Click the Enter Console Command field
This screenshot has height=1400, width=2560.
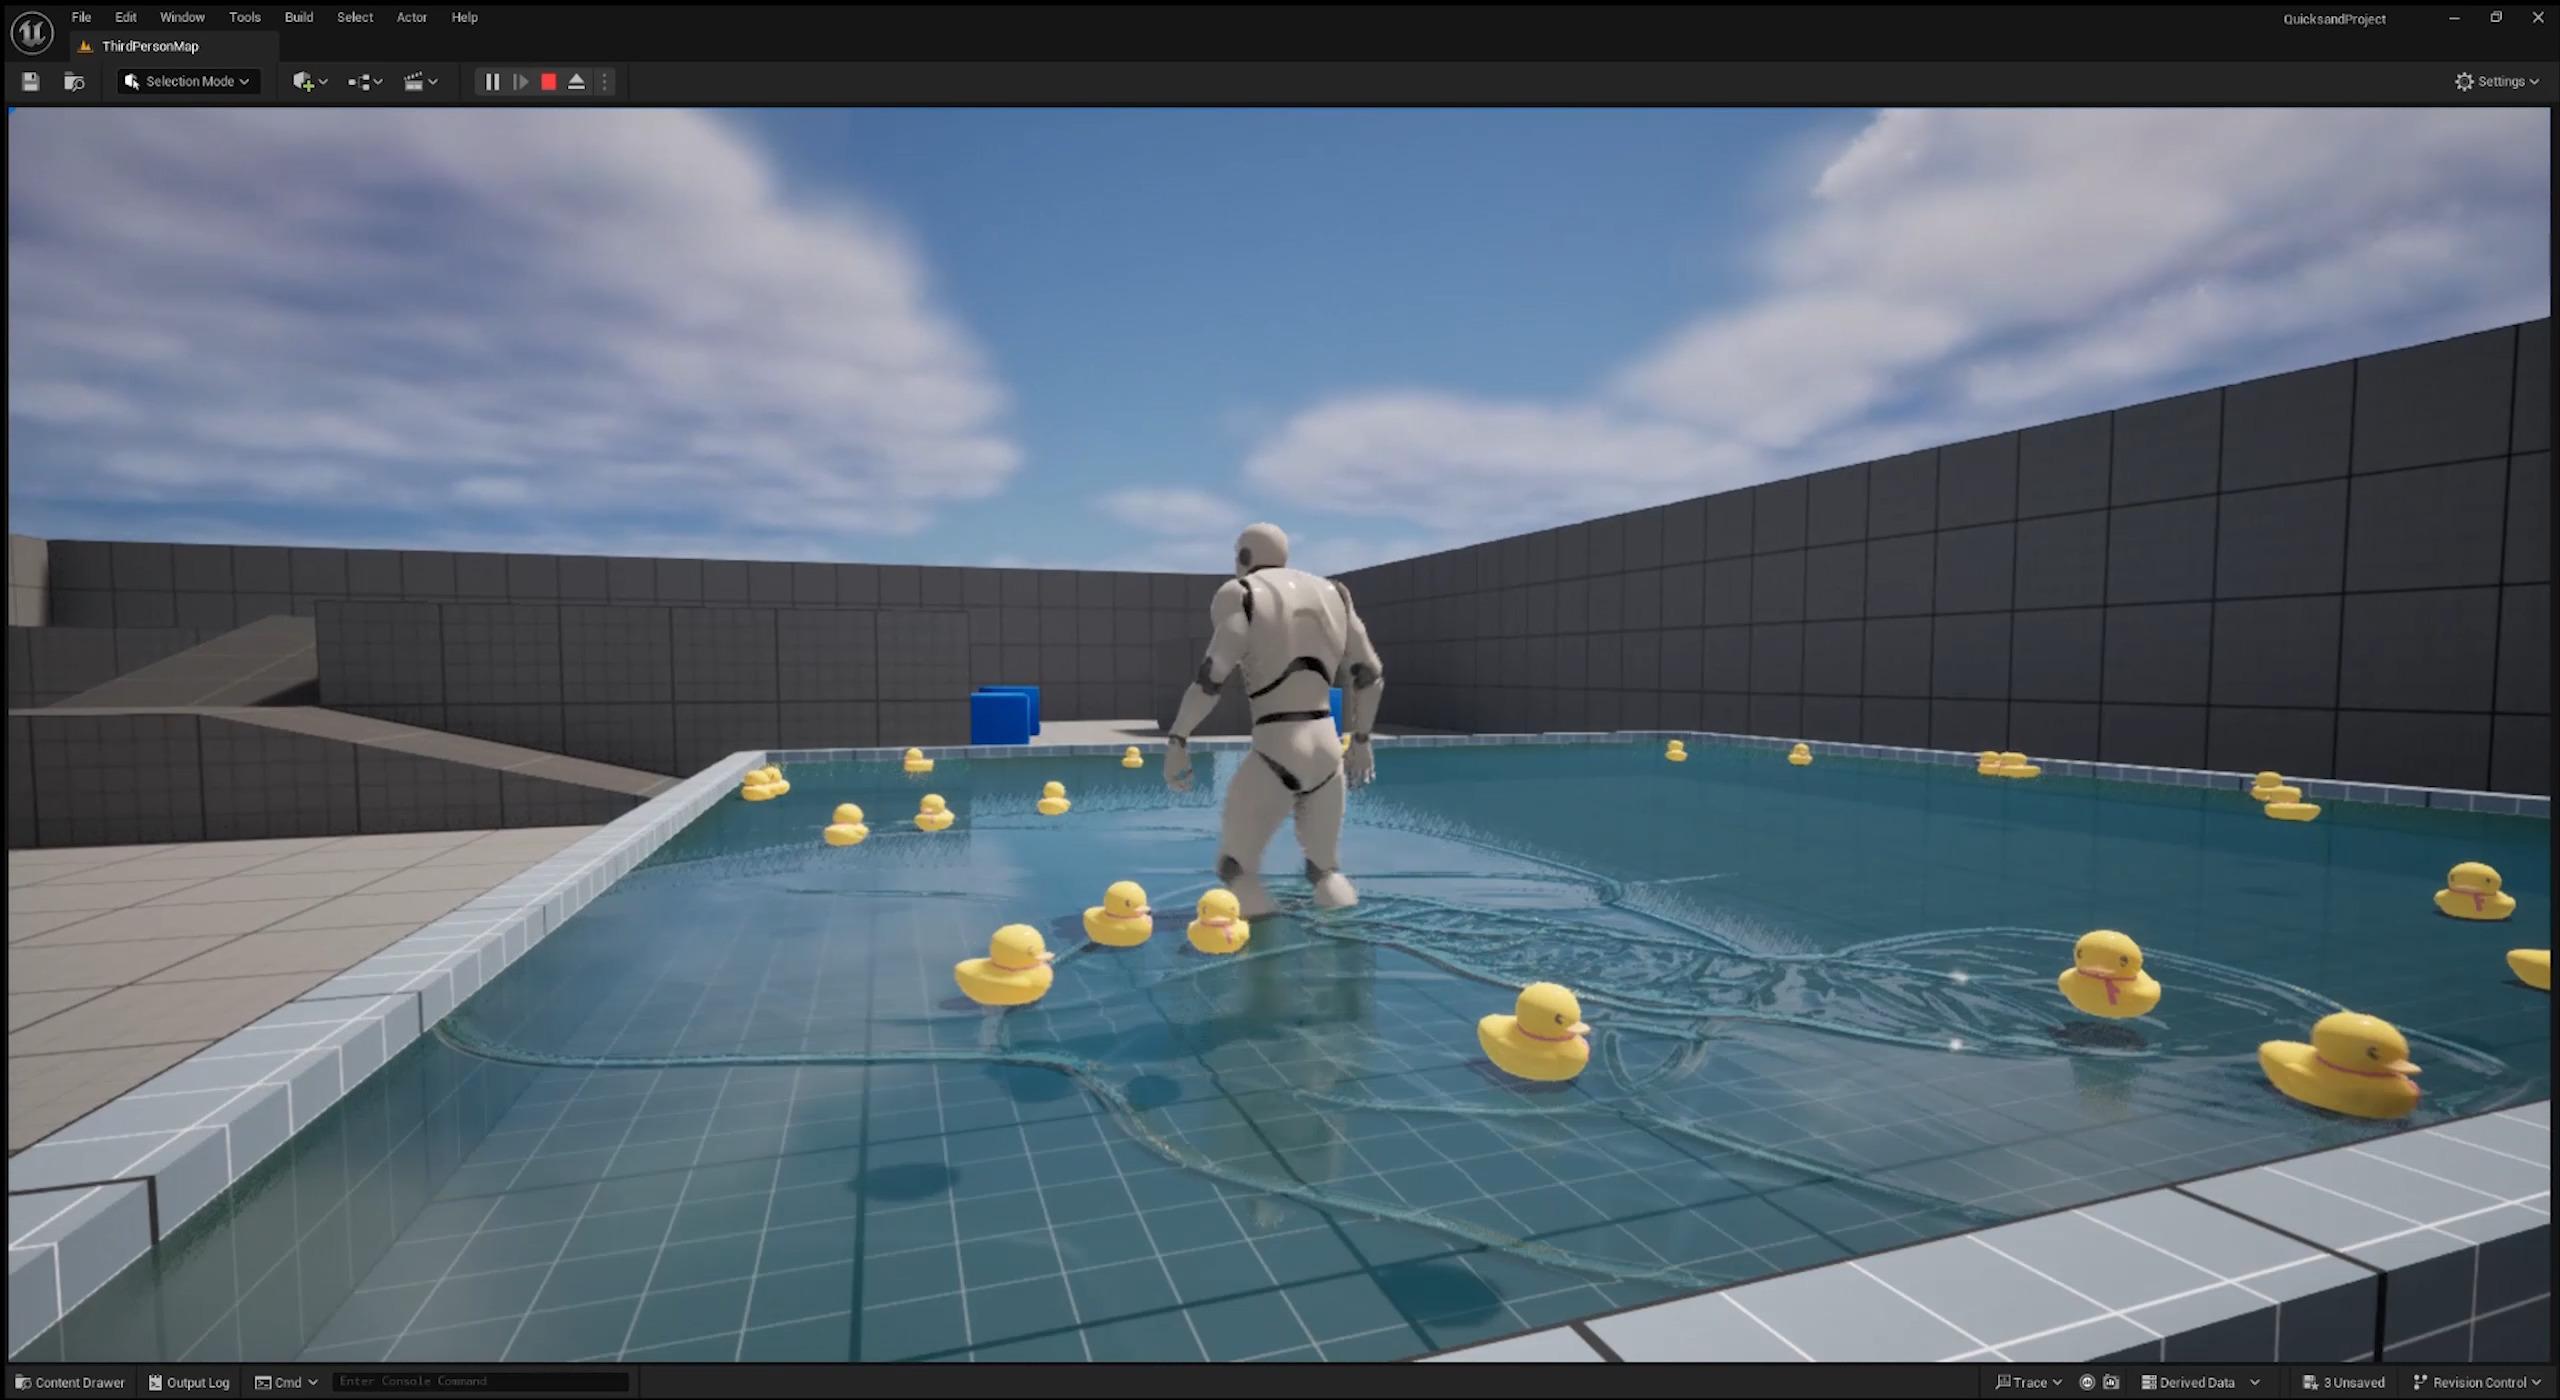tap(480, 1381)
